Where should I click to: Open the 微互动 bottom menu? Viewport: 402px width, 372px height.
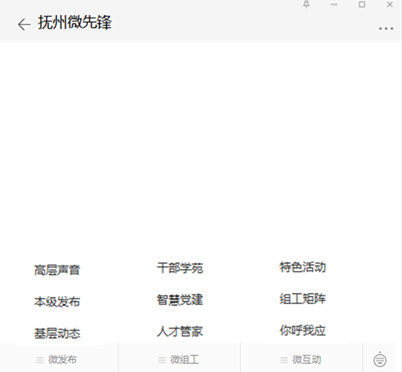301,360
